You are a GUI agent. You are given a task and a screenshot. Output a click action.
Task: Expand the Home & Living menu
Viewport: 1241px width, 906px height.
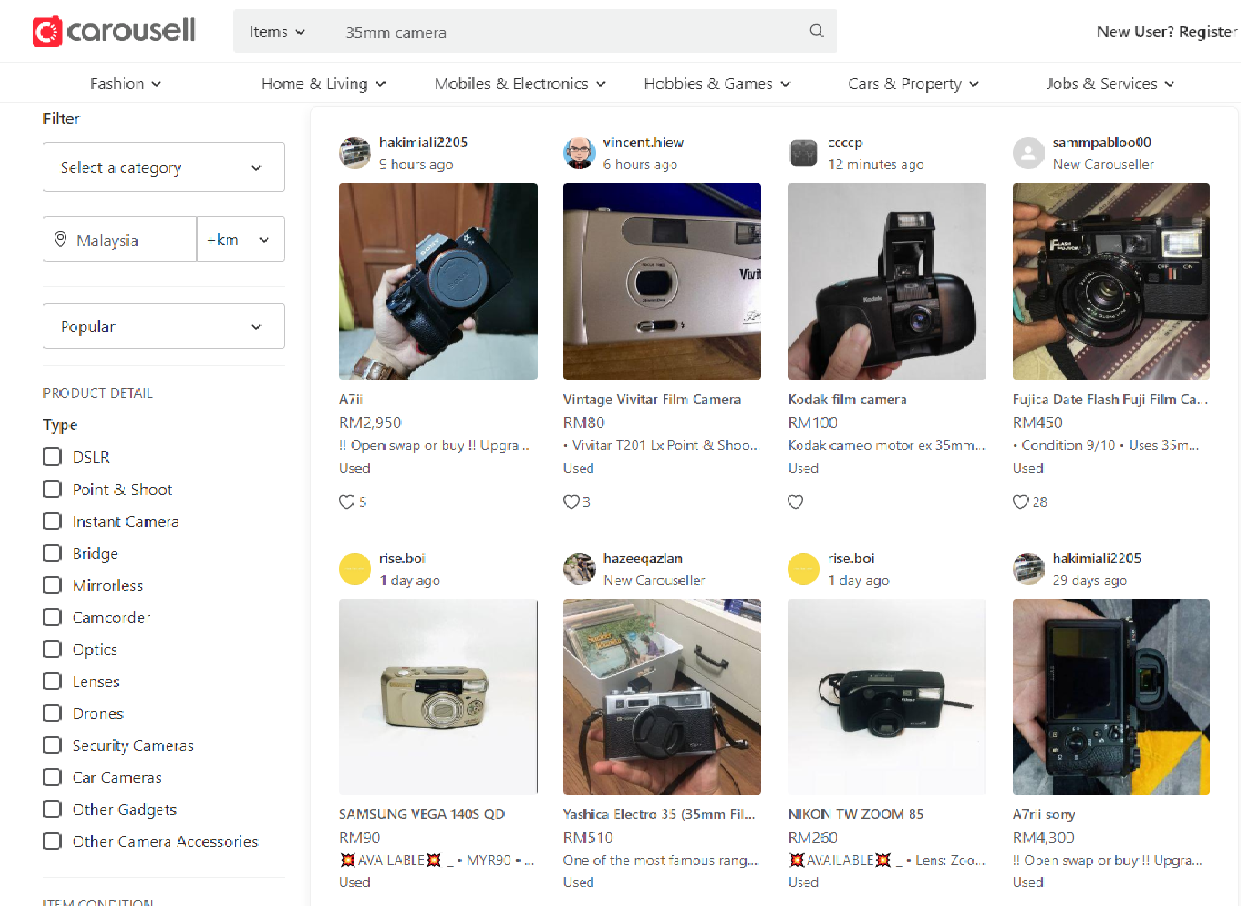coord(324,84)
